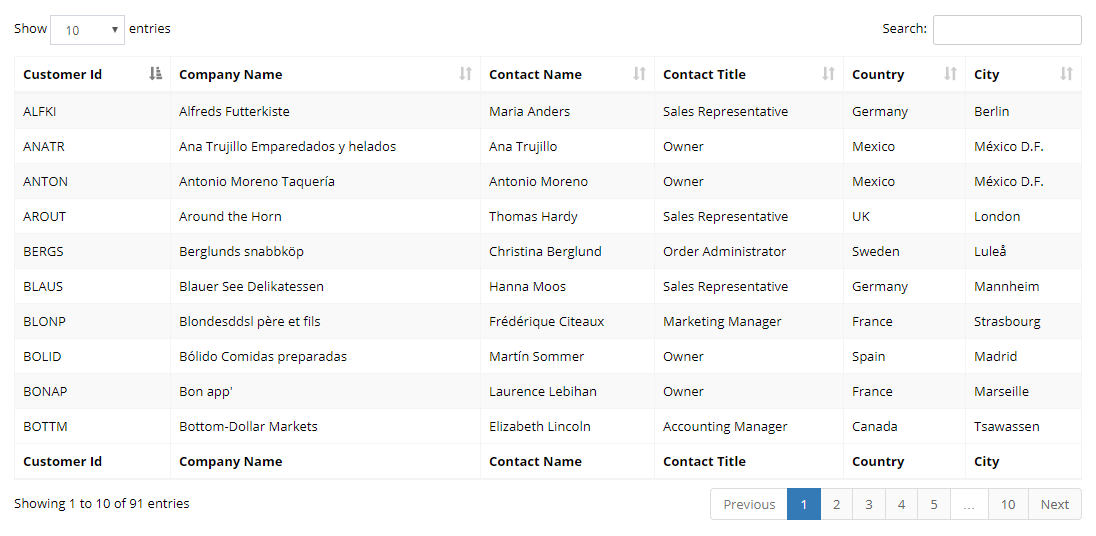1096x536 pixels.
Task: Click the City column sort arrows icon
Action: coord(1066,74)
